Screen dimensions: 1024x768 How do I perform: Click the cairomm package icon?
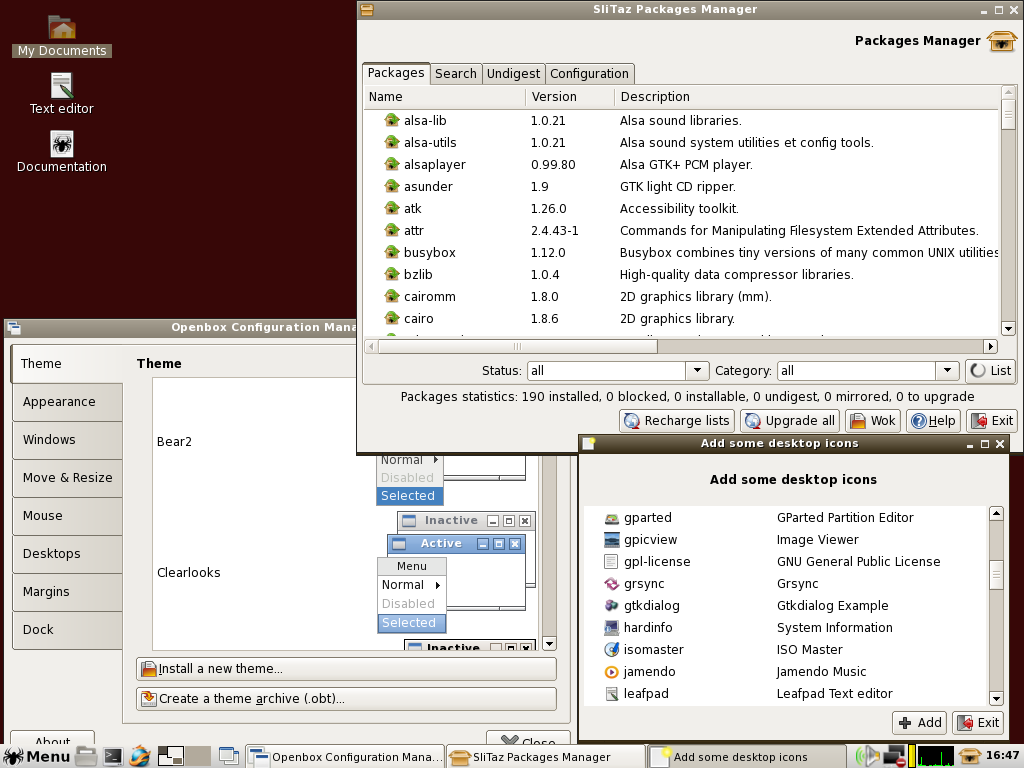point(392,296)
